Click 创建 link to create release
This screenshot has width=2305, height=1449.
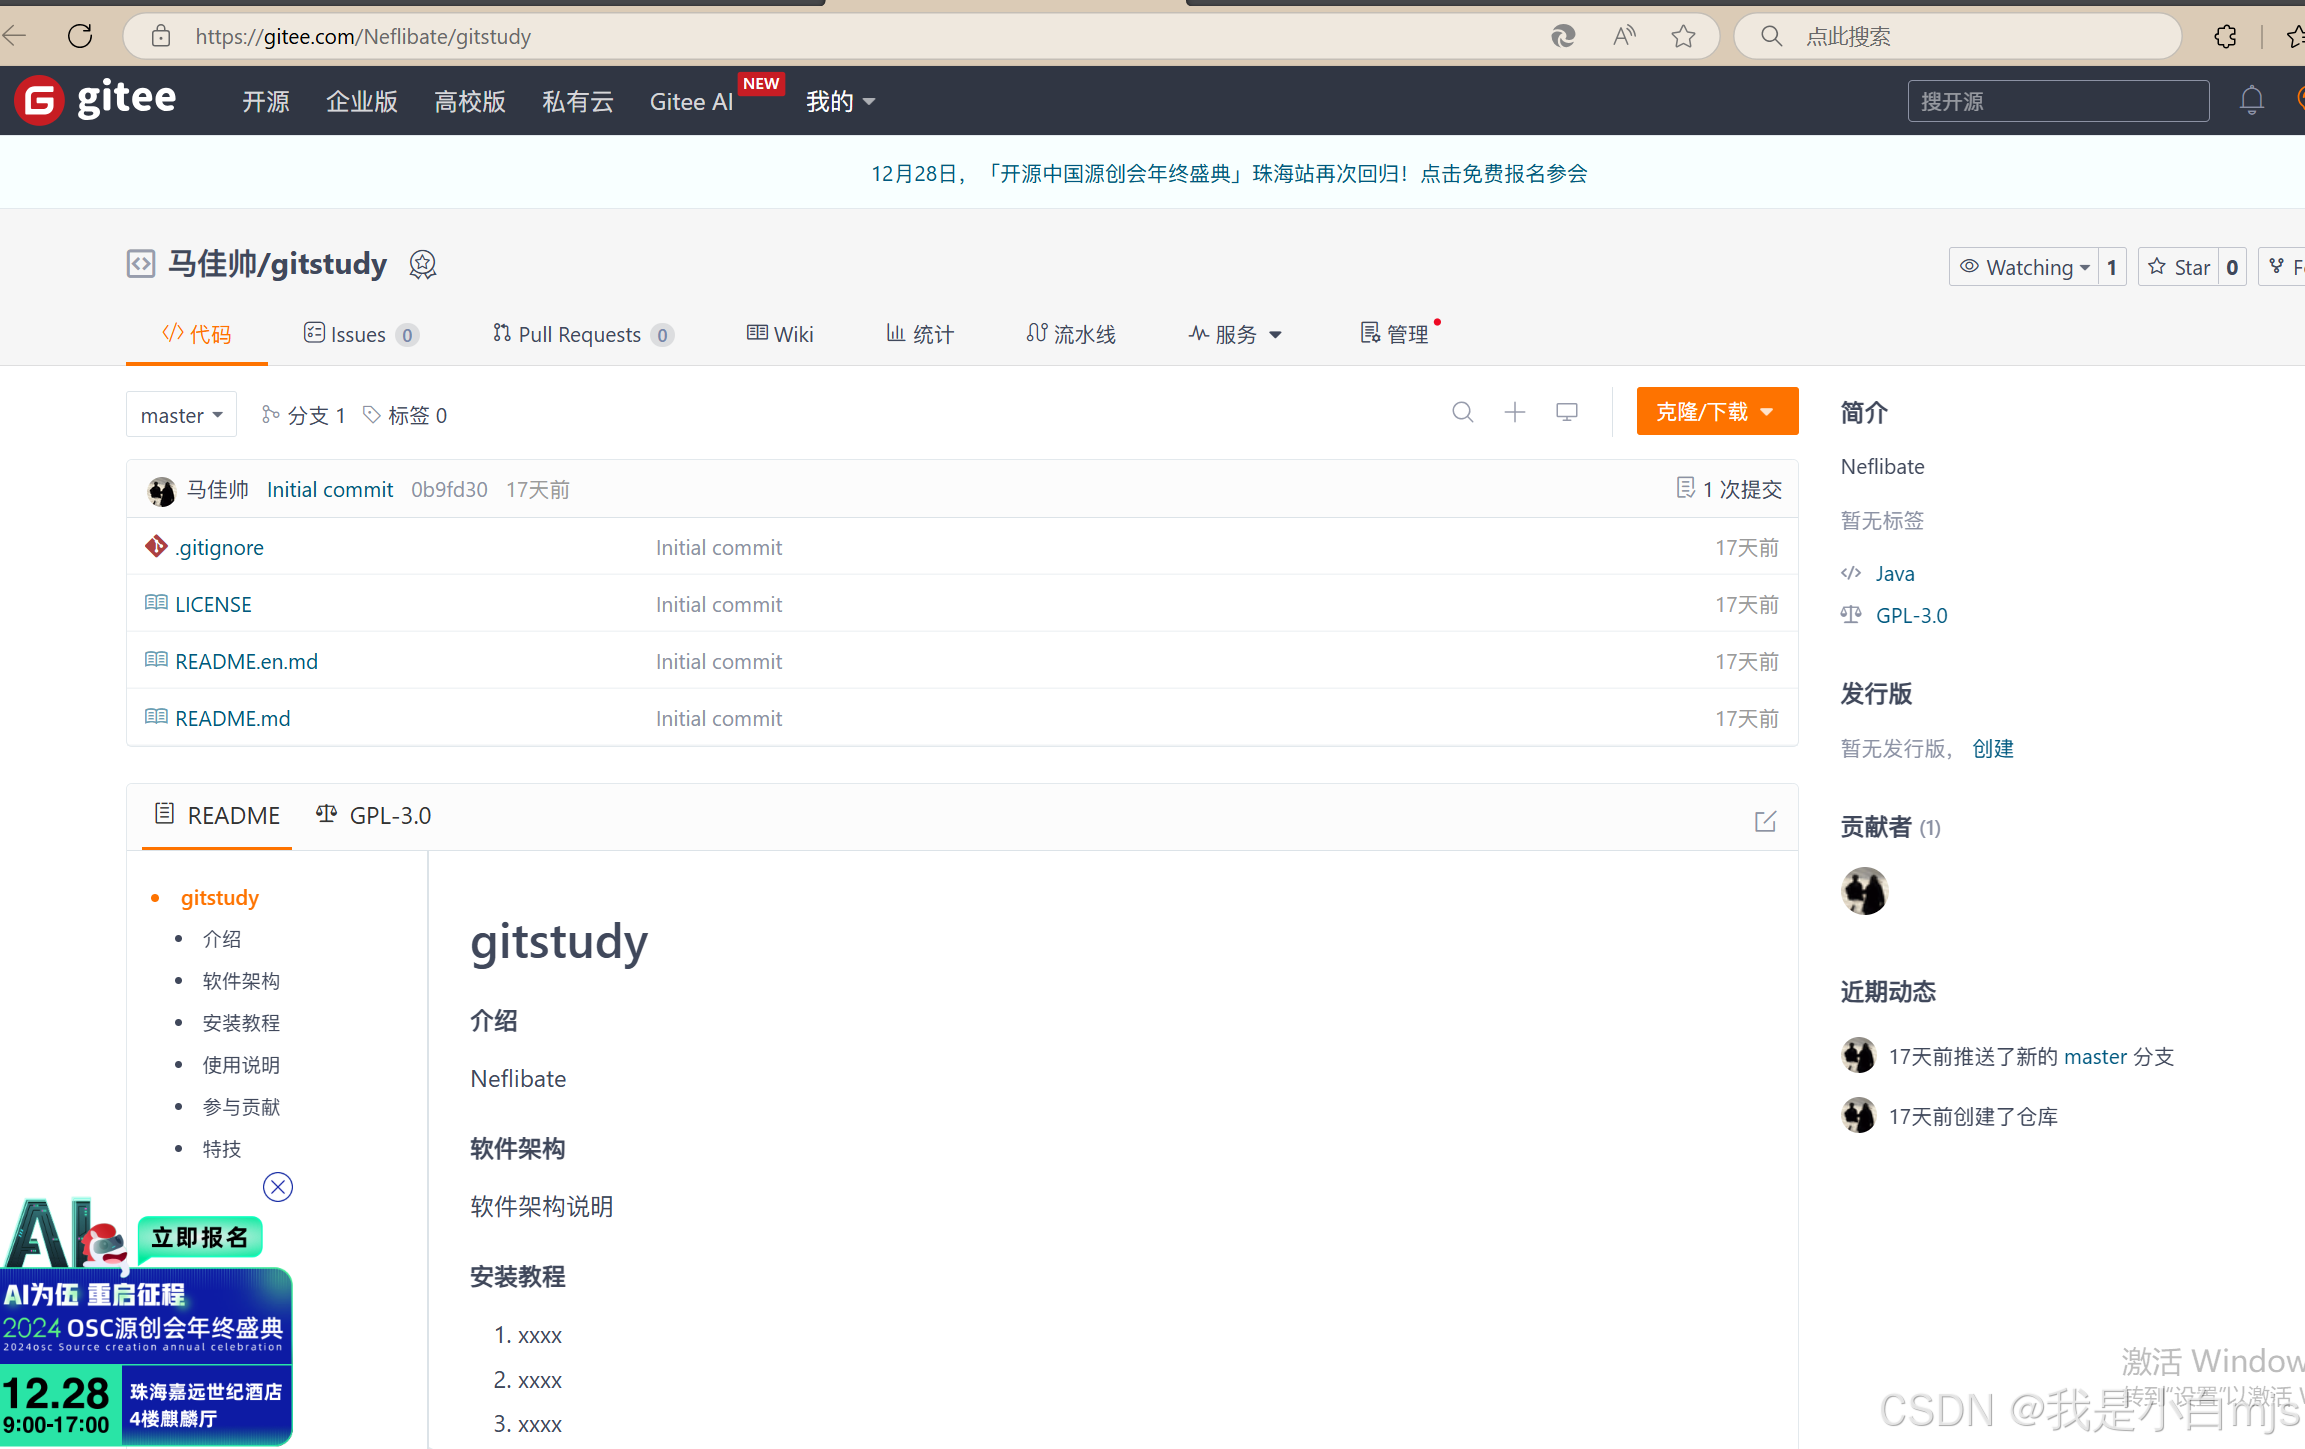(x=1992, y=748)
